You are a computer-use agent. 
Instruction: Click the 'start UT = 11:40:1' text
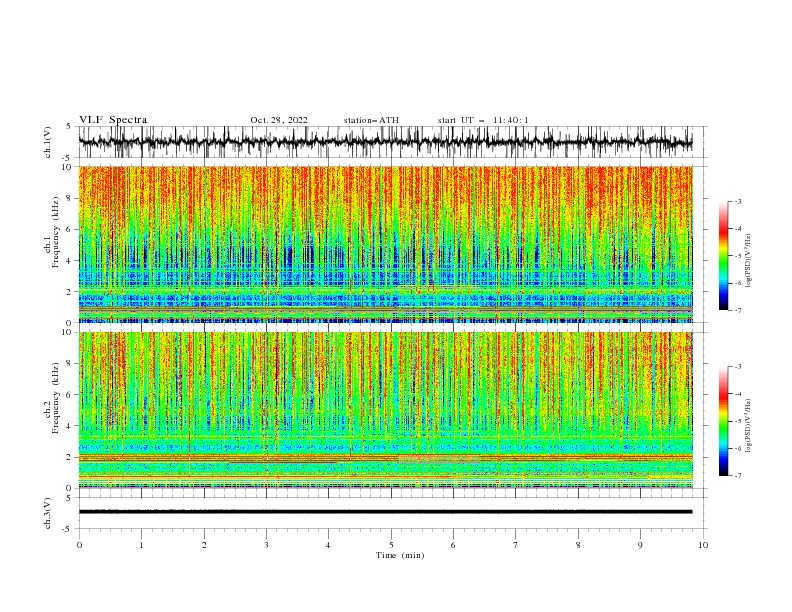click(x=483, y=120)
